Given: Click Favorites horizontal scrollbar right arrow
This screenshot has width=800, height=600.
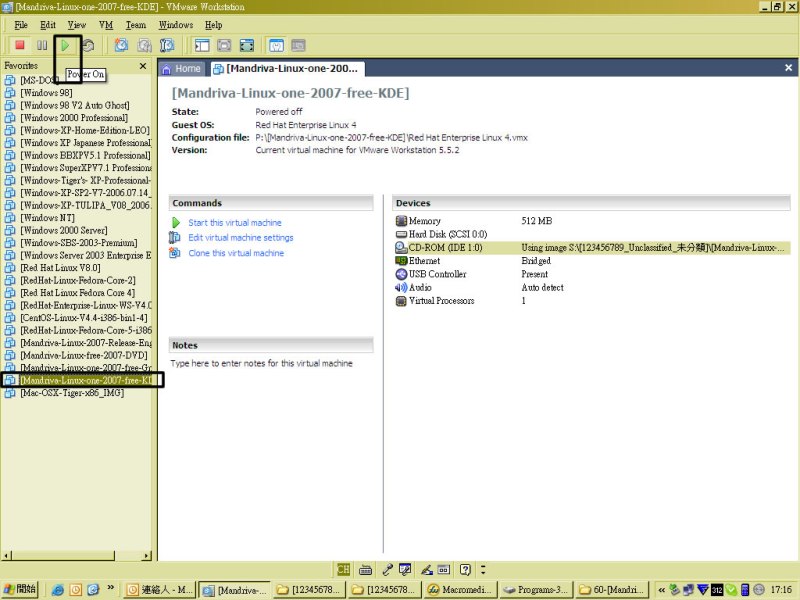Looking at the screenshot, I should 147,555.
